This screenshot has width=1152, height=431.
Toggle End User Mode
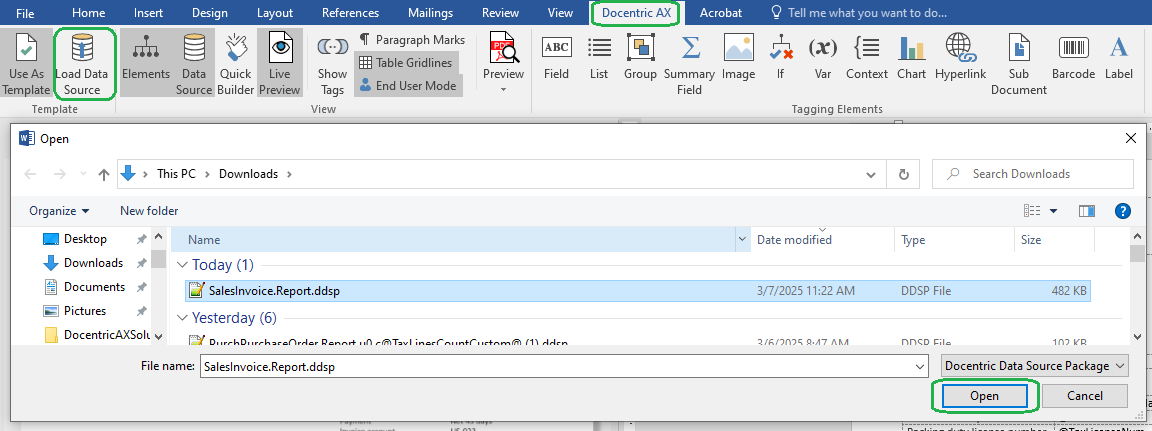pyautogui.click(x=408, y=85)
